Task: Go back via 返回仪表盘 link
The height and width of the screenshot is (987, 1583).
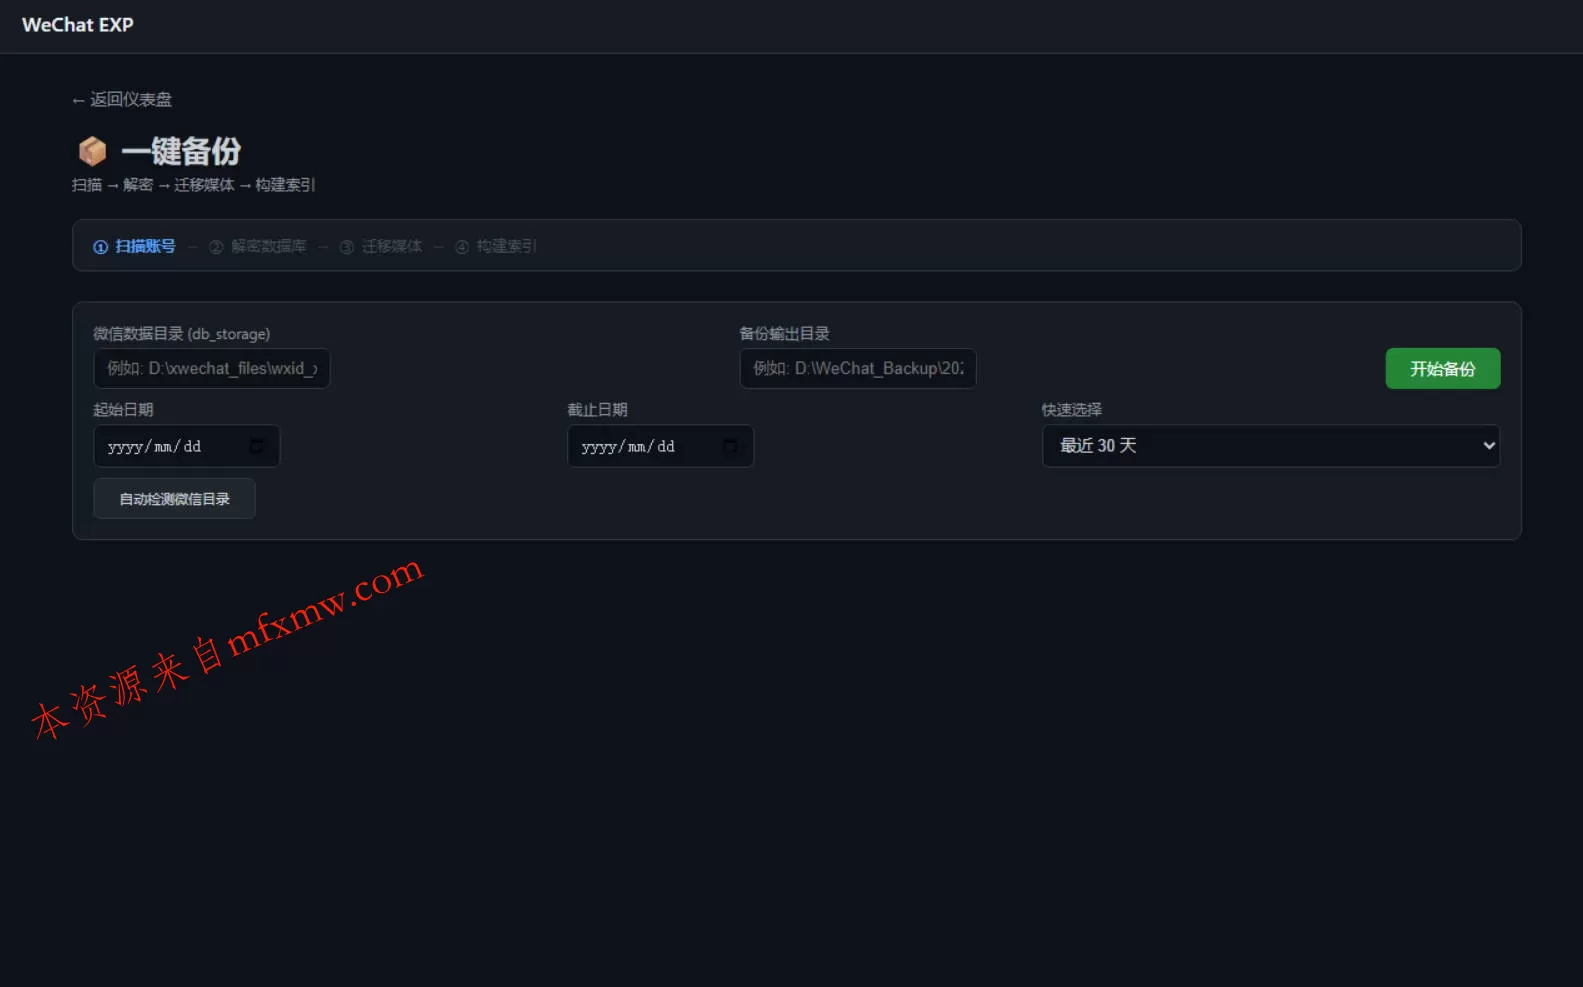Action: point(122,99)
